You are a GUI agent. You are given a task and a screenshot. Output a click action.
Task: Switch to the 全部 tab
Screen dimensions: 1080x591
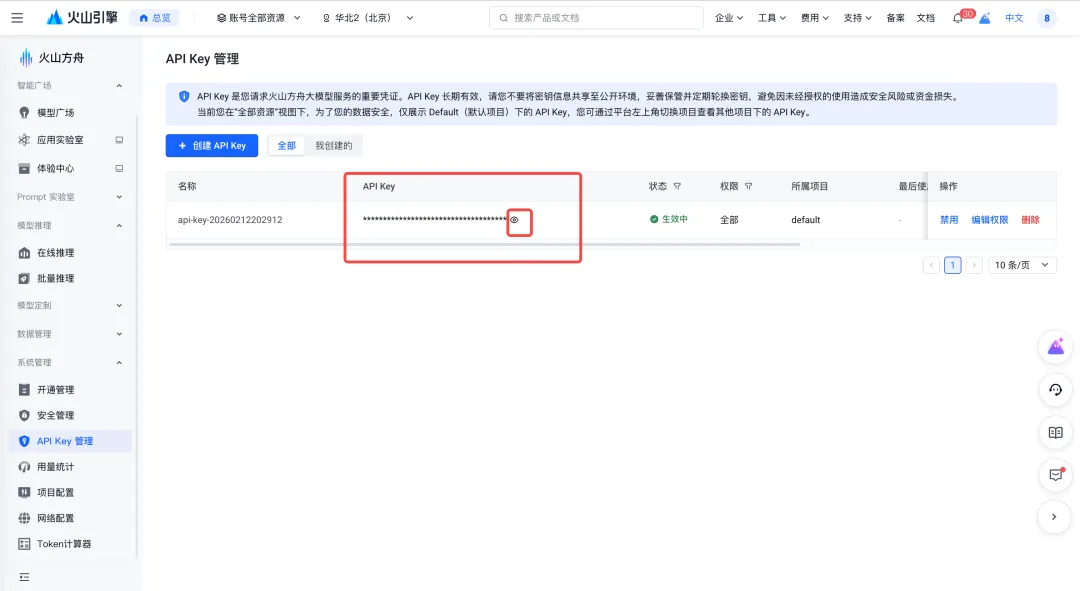coord(287,145)
